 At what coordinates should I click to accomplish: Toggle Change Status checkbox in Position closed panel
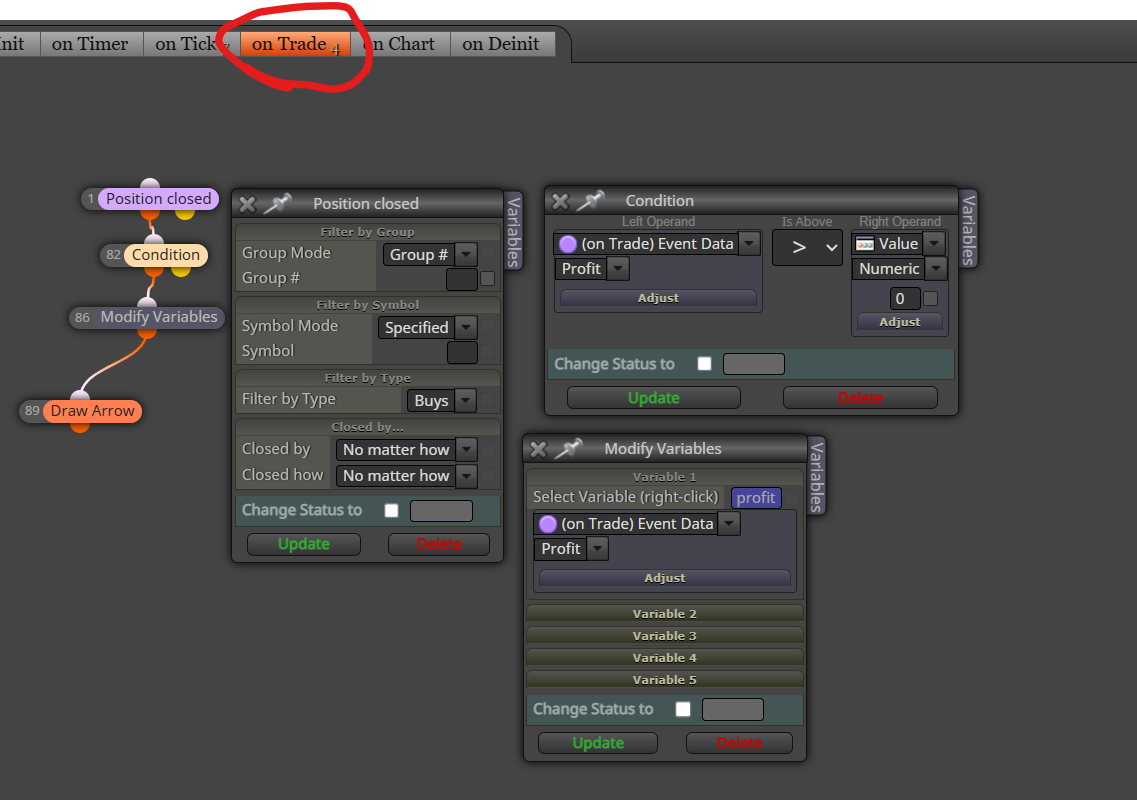(x=392, y=511)
